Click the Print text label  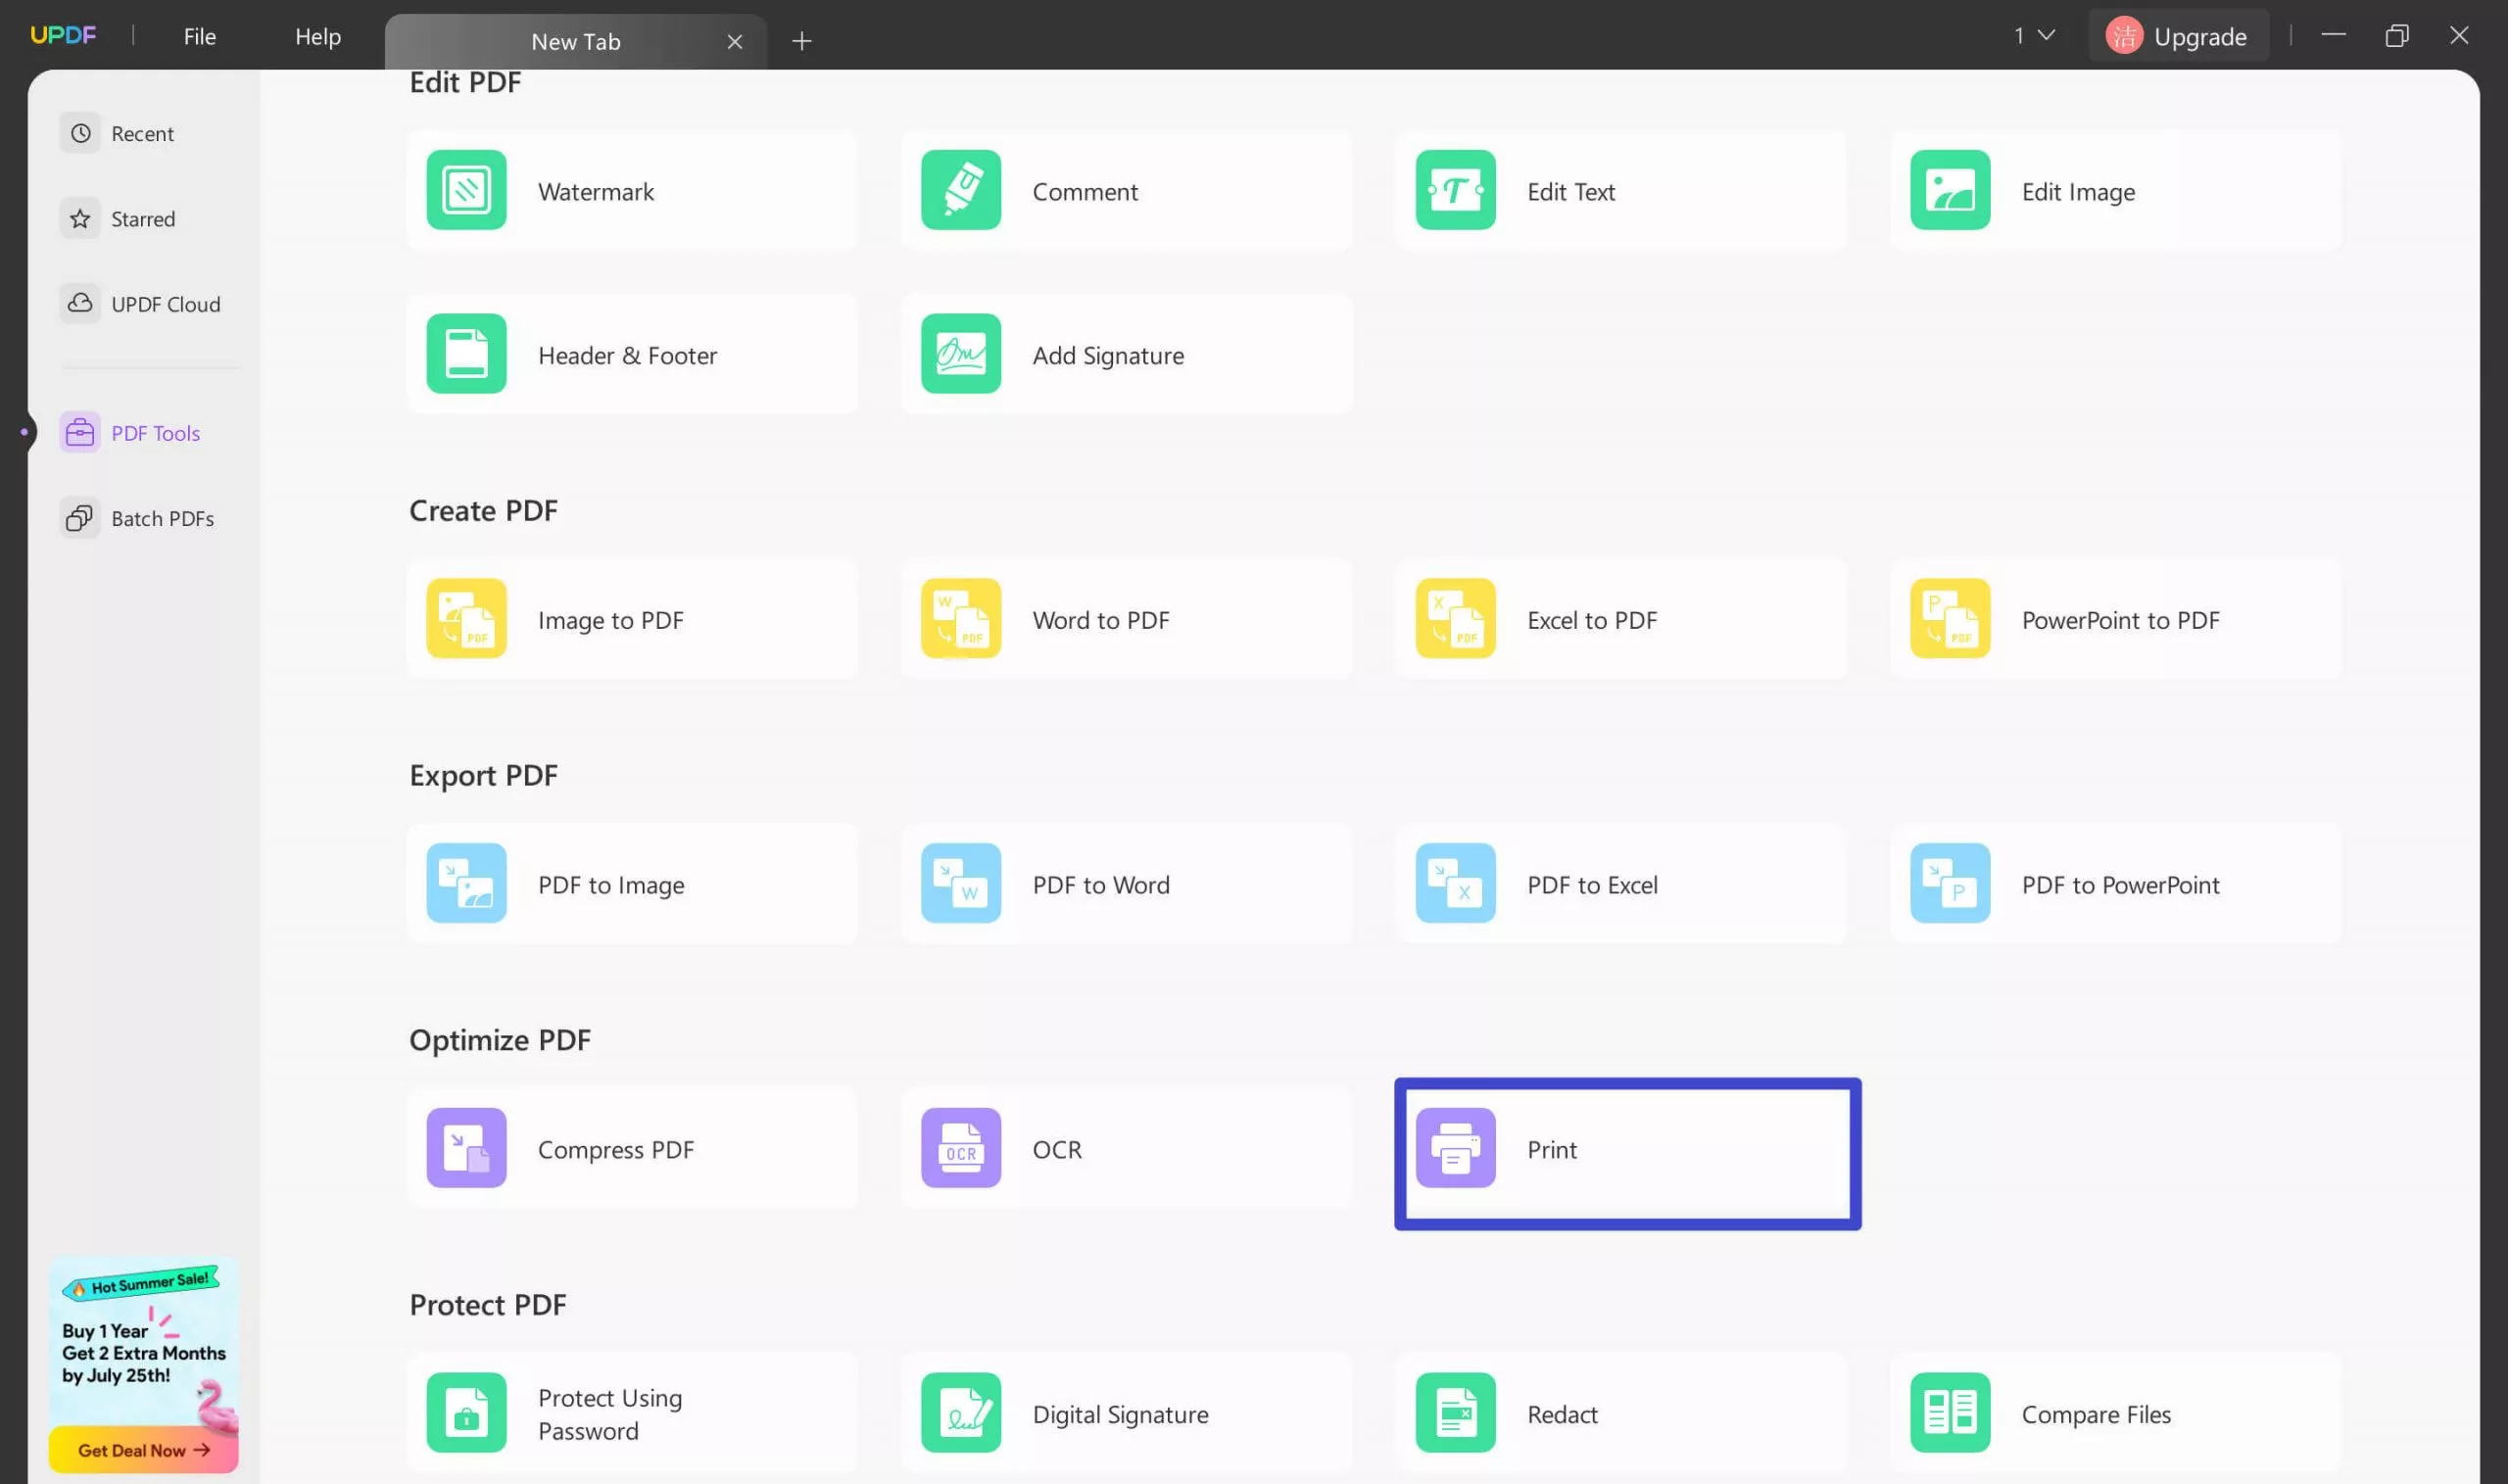click(x=1551, y=1149)
